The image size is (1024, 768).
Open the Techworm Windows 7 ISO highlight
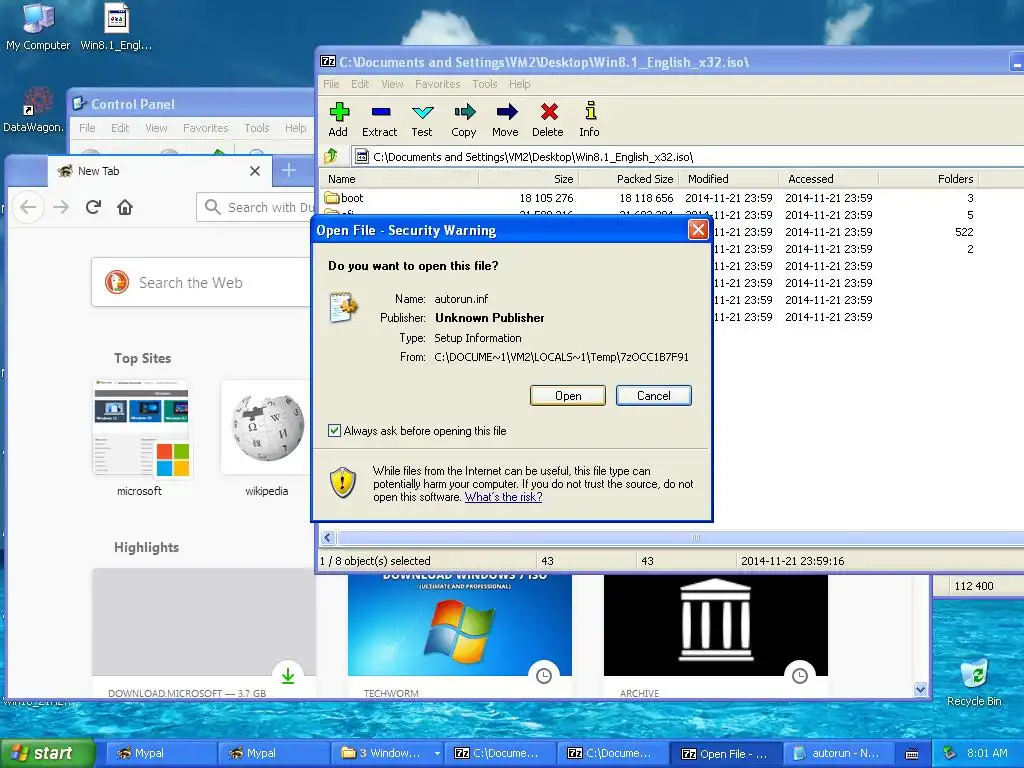point(460,625)
